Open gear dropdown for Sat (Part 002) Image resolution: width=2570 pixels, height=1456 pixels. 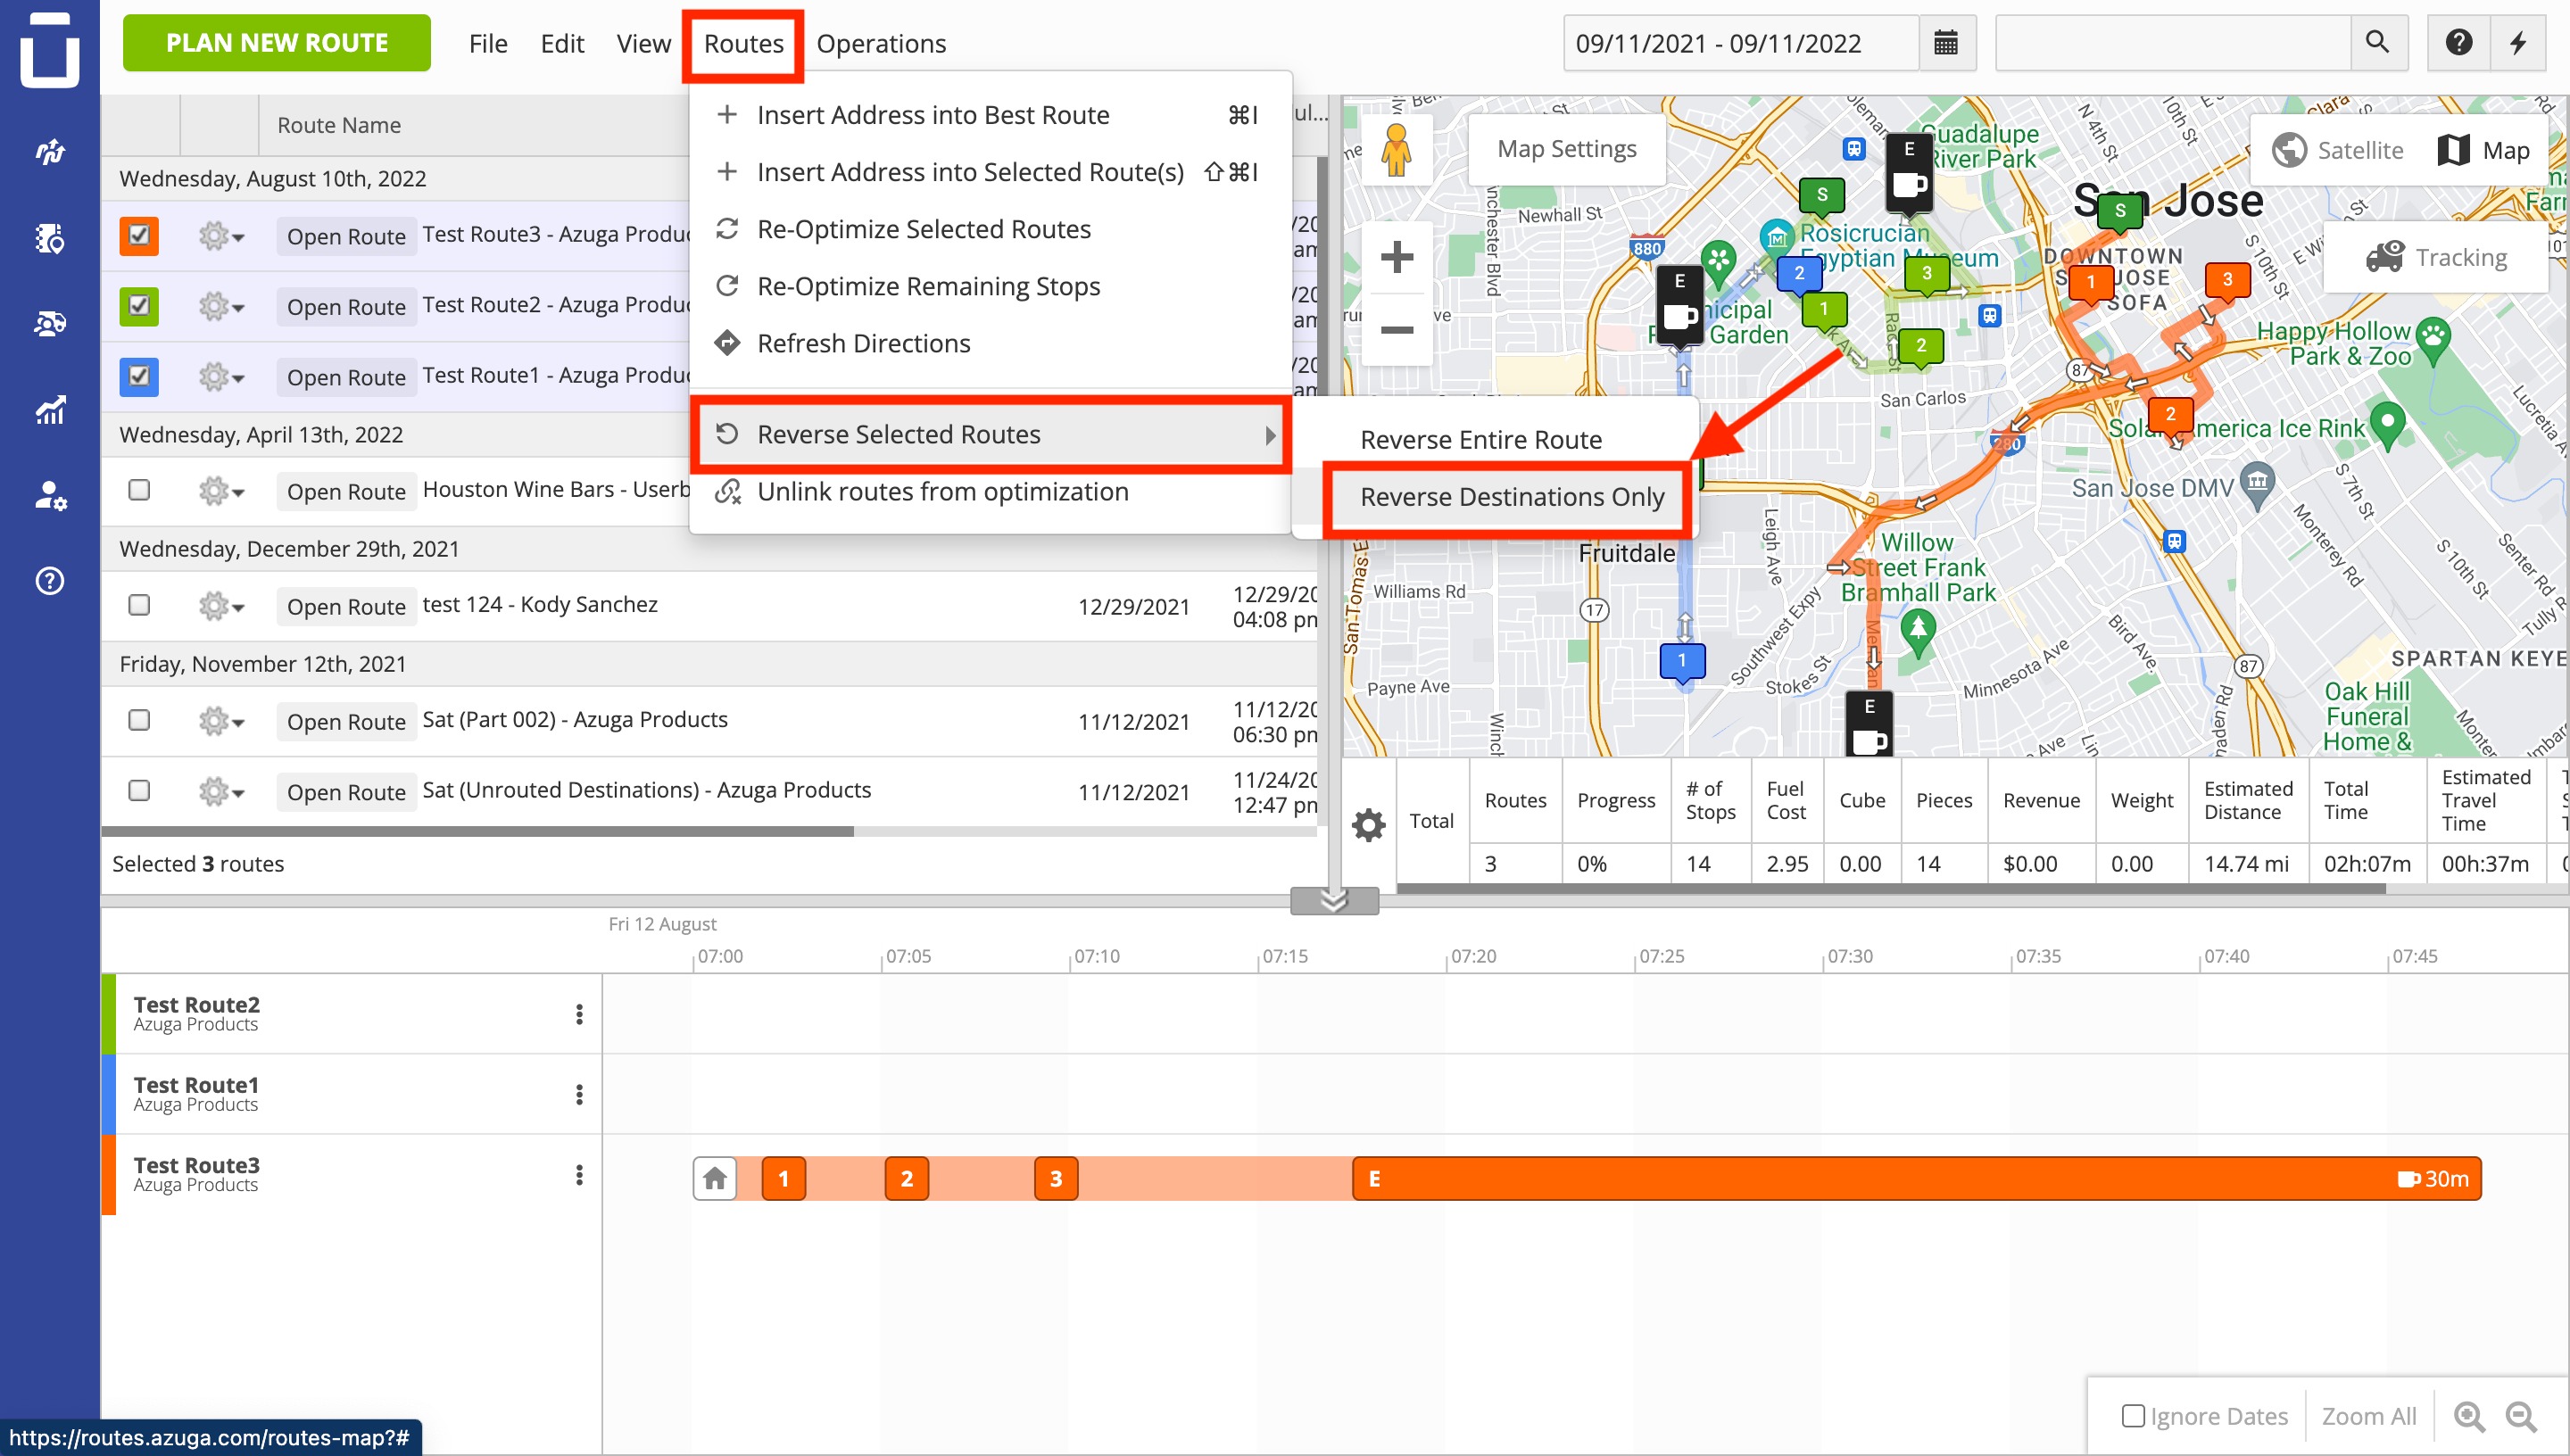tap(221, 722)
